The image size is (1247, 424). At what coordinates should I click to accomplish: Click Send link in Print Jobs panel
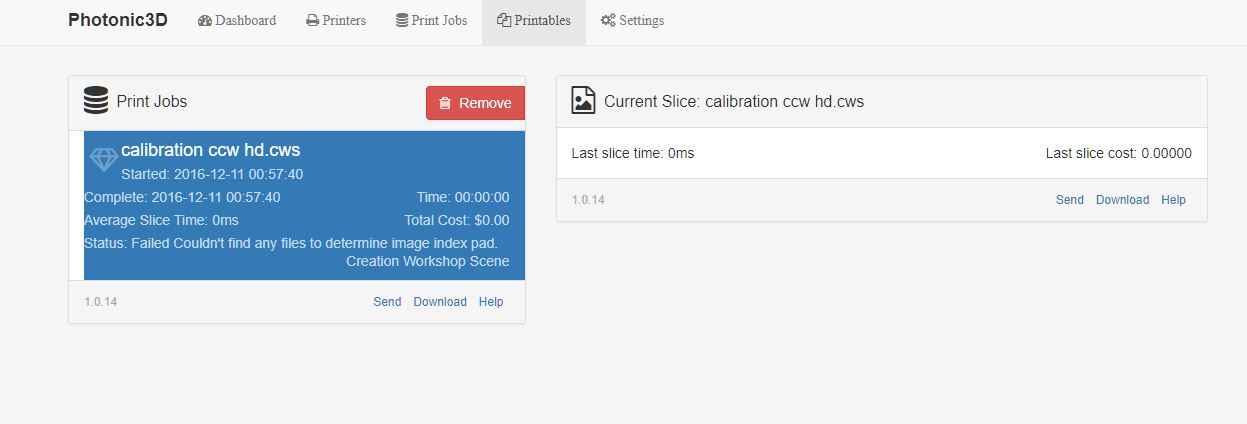tap(387, 302)
